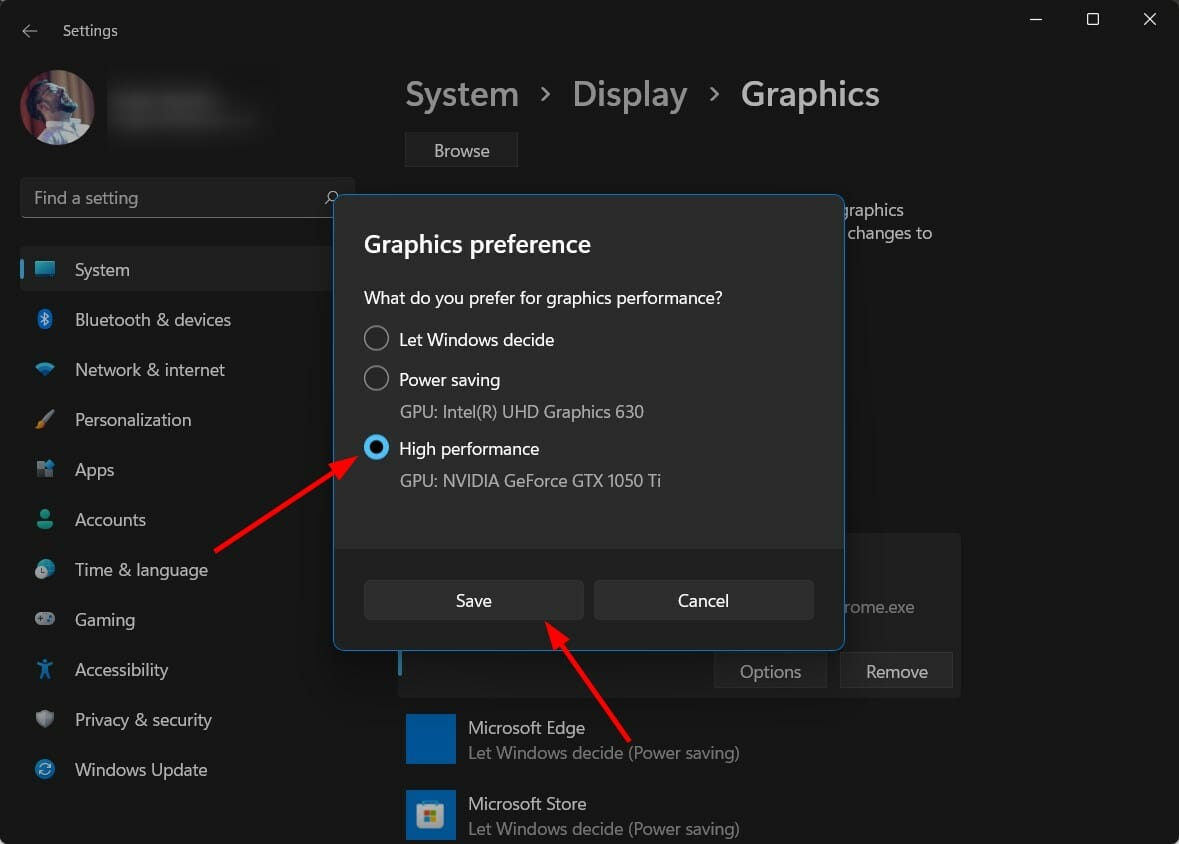Navigate to Display in the breadcrumb
Screen dimensions: 1179x844
[629, 95]
